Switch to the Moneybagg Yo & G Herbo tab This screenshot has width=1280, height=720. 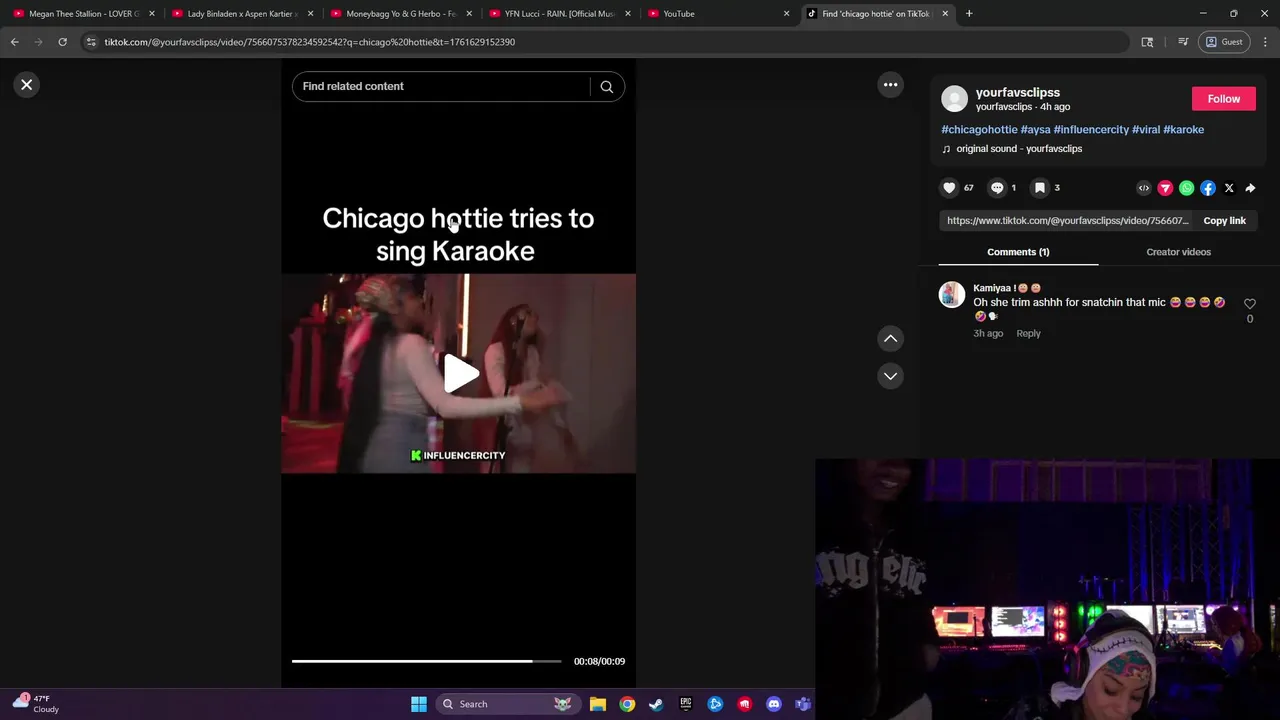(400, 14)
